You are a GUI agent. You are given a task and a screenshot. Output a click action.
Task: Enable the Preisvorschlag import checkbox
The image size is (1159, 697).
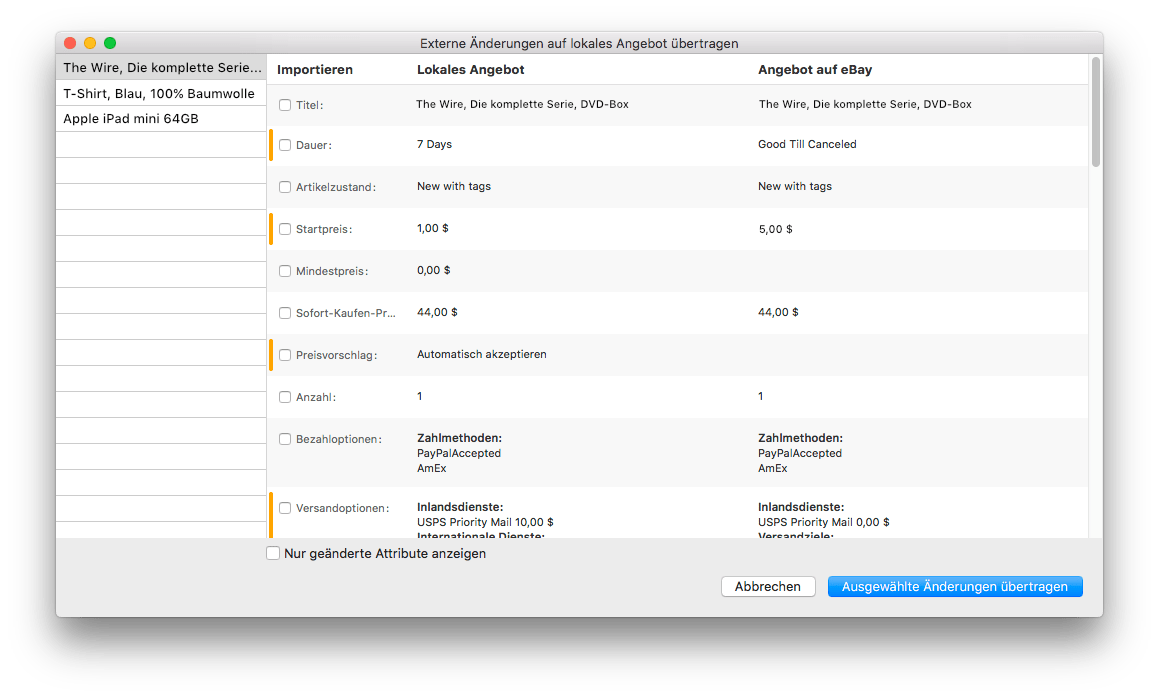click(x=285, y=356)
